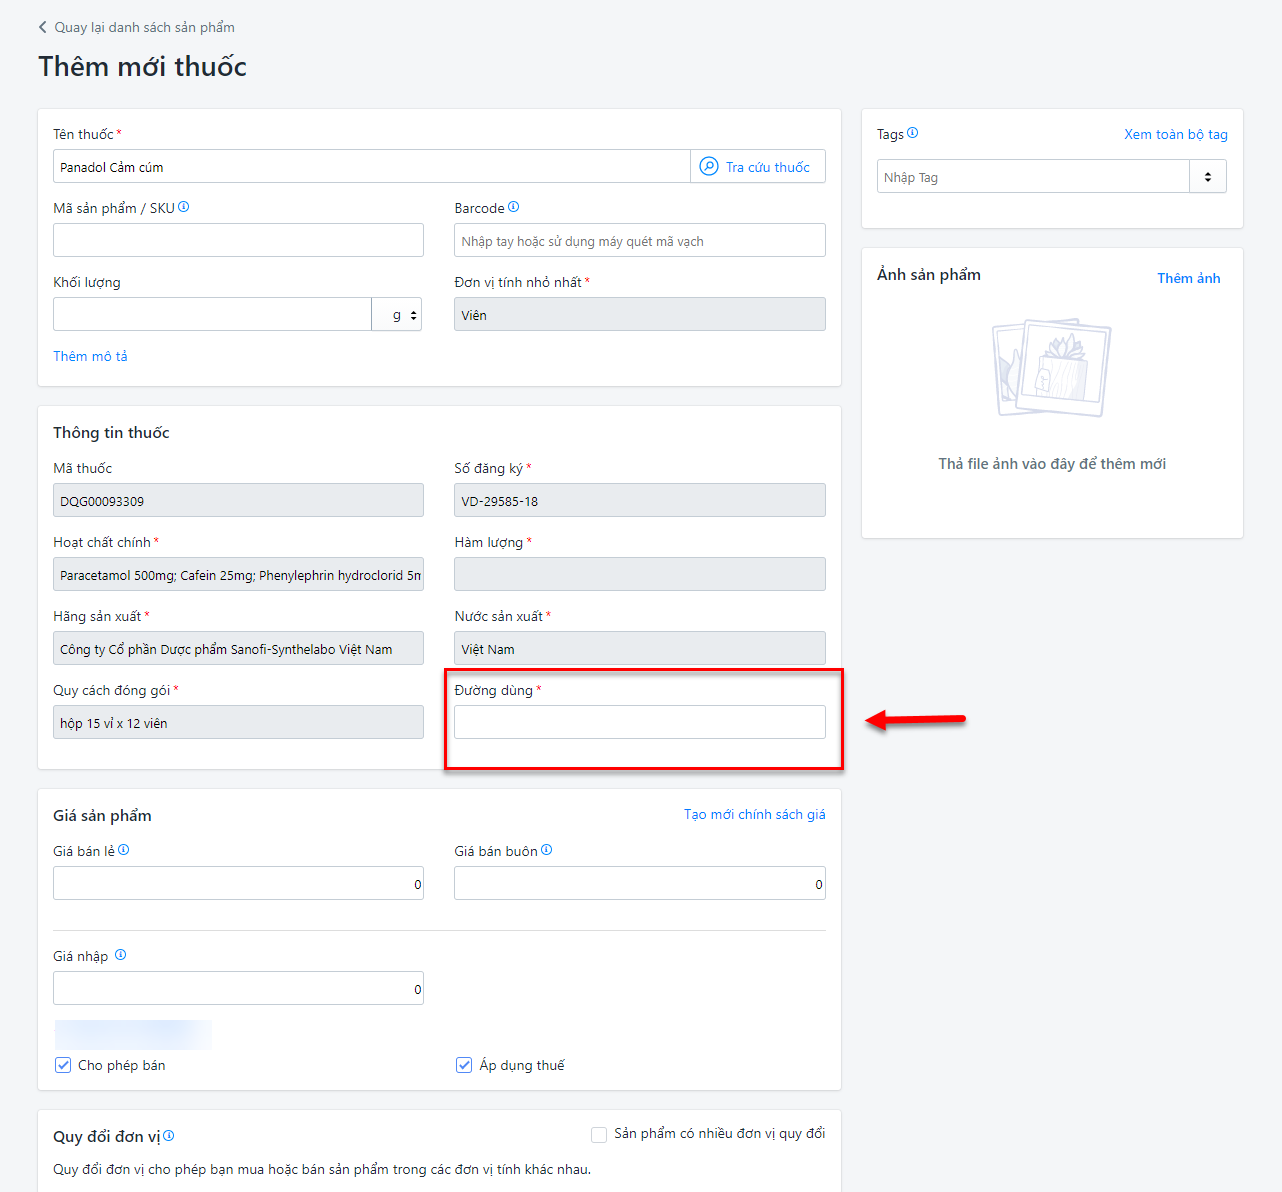Viewport: 1282px width, 1192px height.
Task: Click info icon beside Quy đổi đơn vị
Action: click(169, 1135)
